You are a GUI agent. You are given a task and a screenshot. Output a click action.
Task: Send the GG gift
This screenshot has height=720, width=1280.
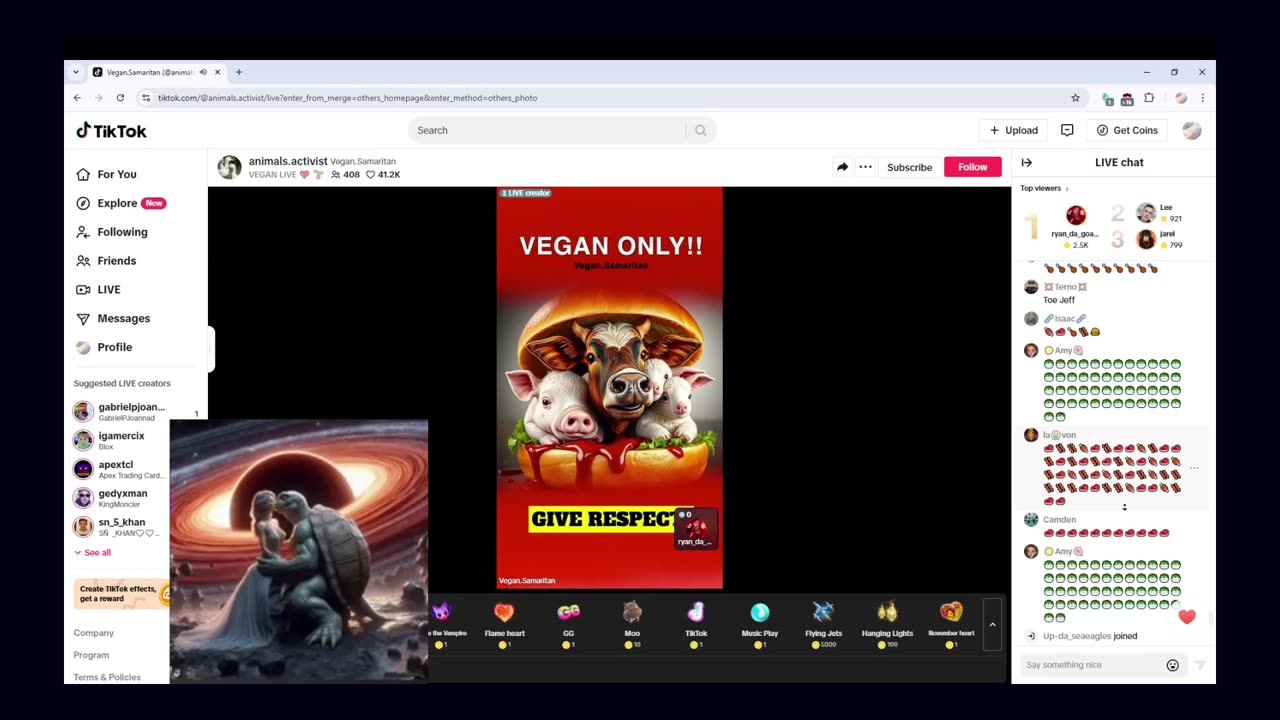pyautogui.click(x=568, y=624)
